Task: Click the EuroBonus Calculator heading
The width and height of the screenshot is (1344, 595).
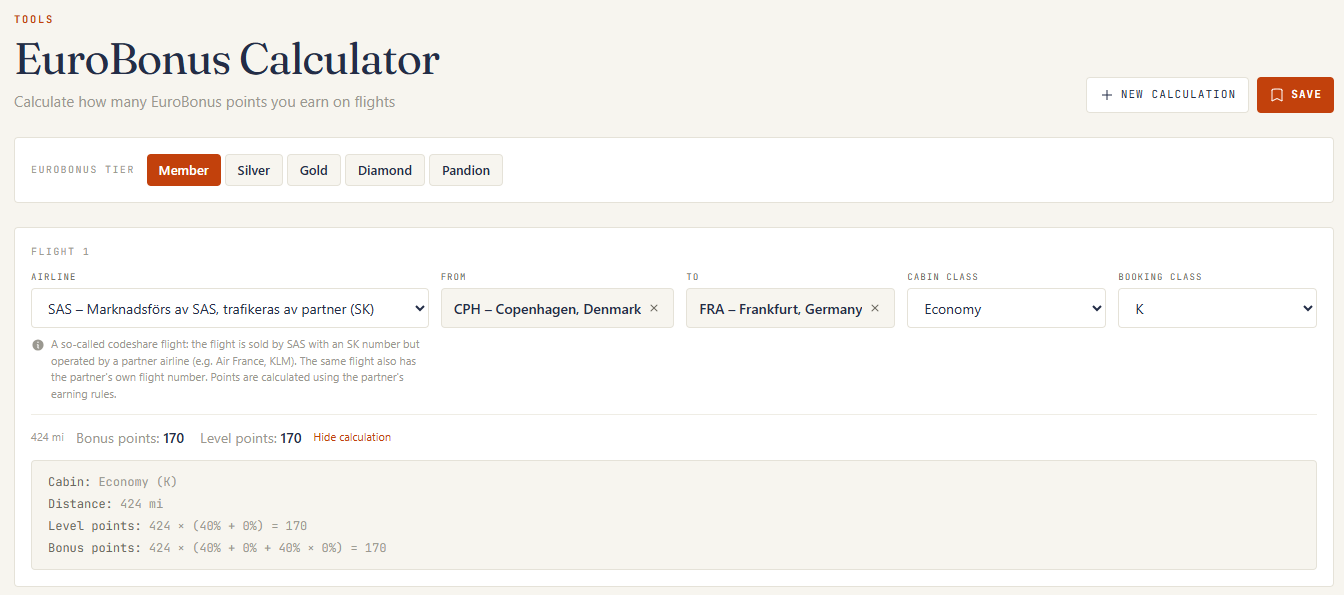Action: (227, 60)
